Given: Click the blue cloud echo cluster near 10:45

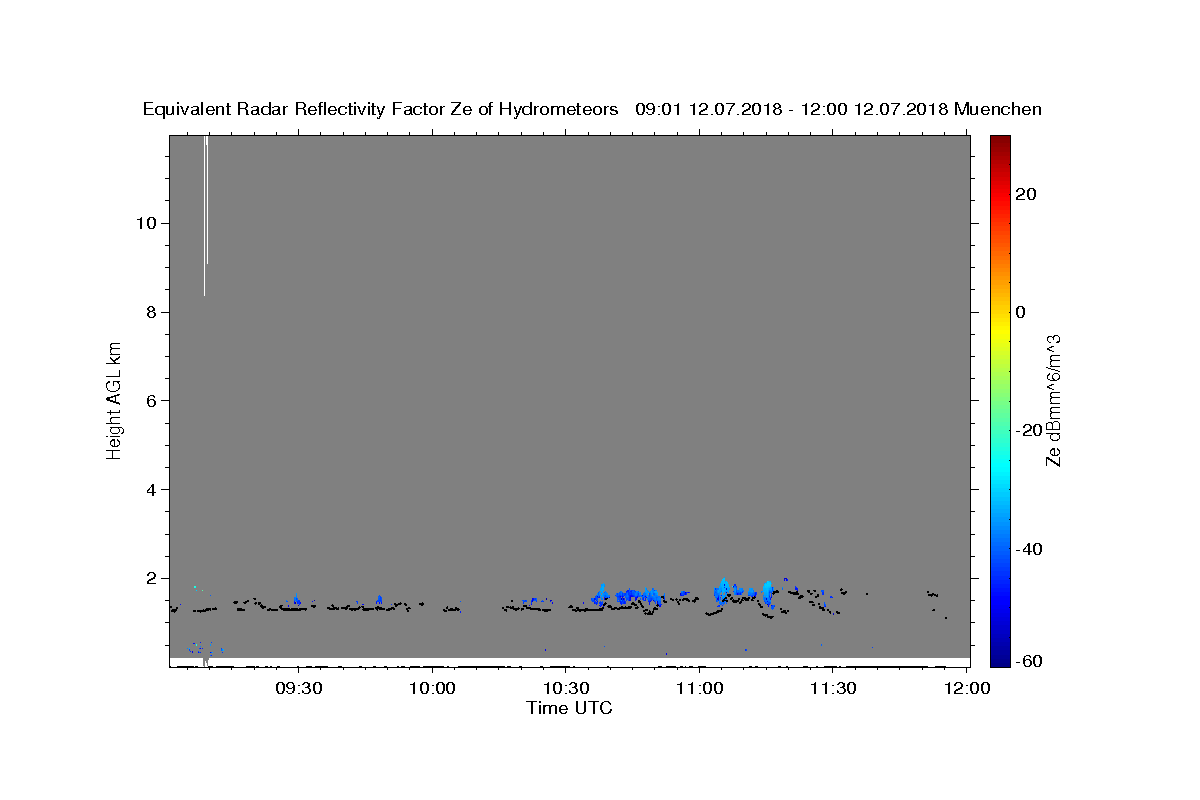Looking at the screenshot, I should point(638,597).
